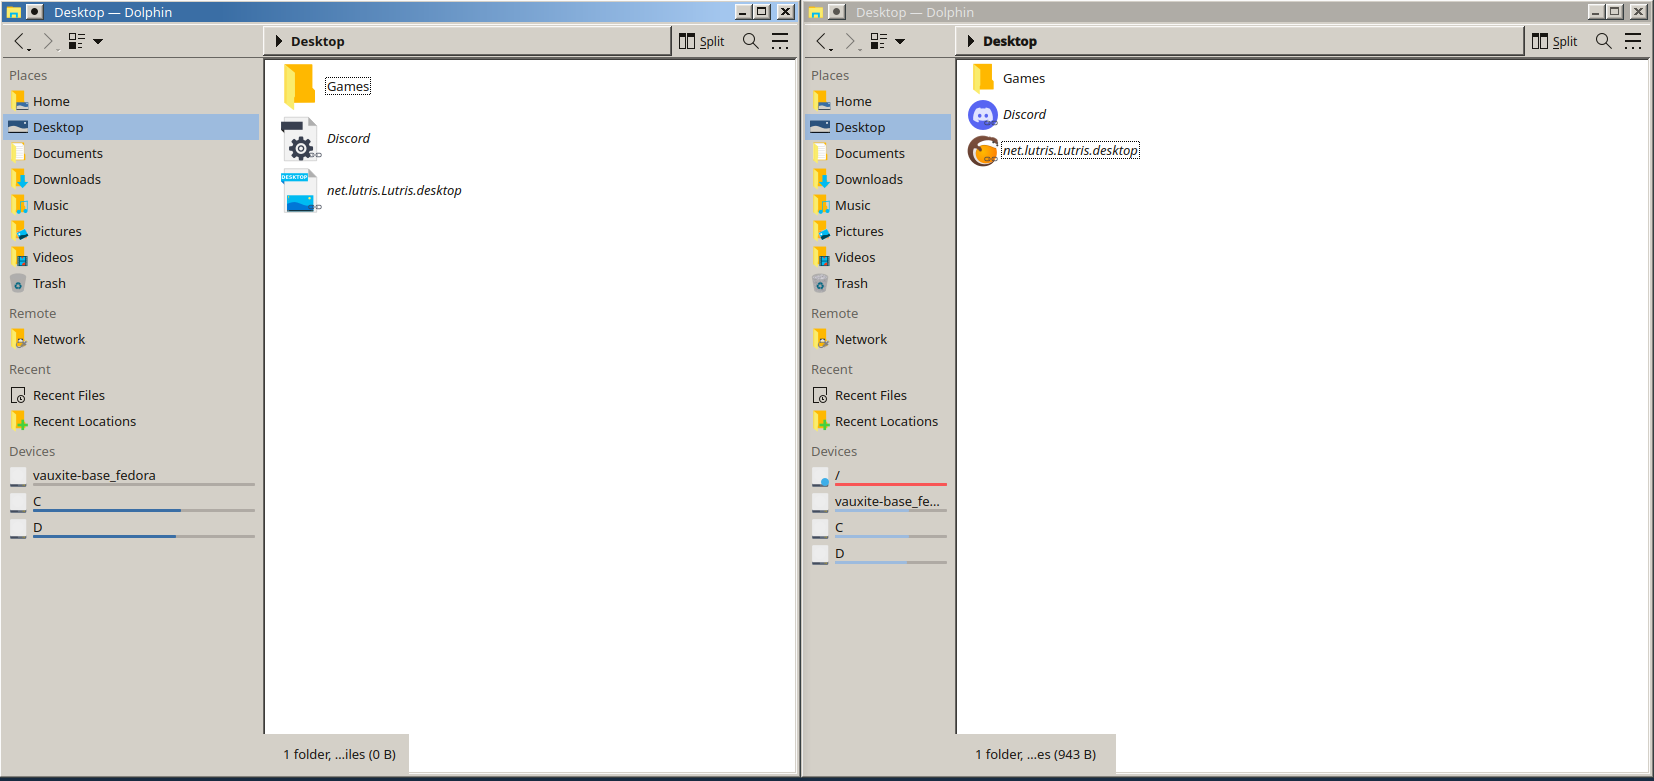Open Videos in right window's sidebar
The width and height of the screenshot is (1654, 781).
[x=879, y=257]
